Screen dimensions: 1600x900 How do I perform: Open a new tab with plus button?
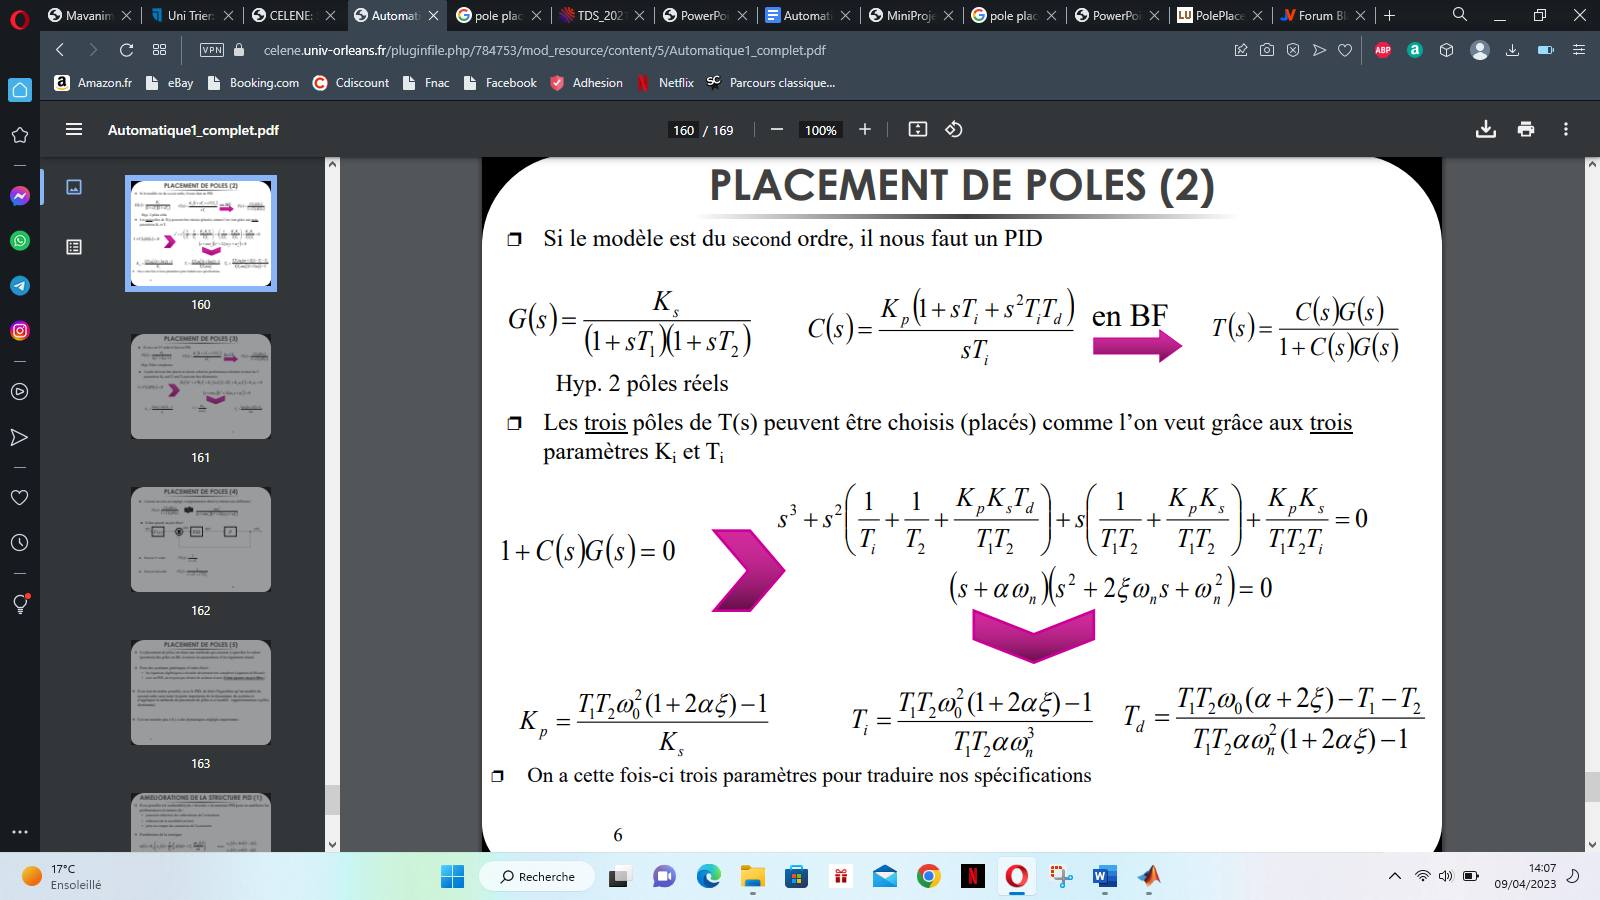(1389, 15)
